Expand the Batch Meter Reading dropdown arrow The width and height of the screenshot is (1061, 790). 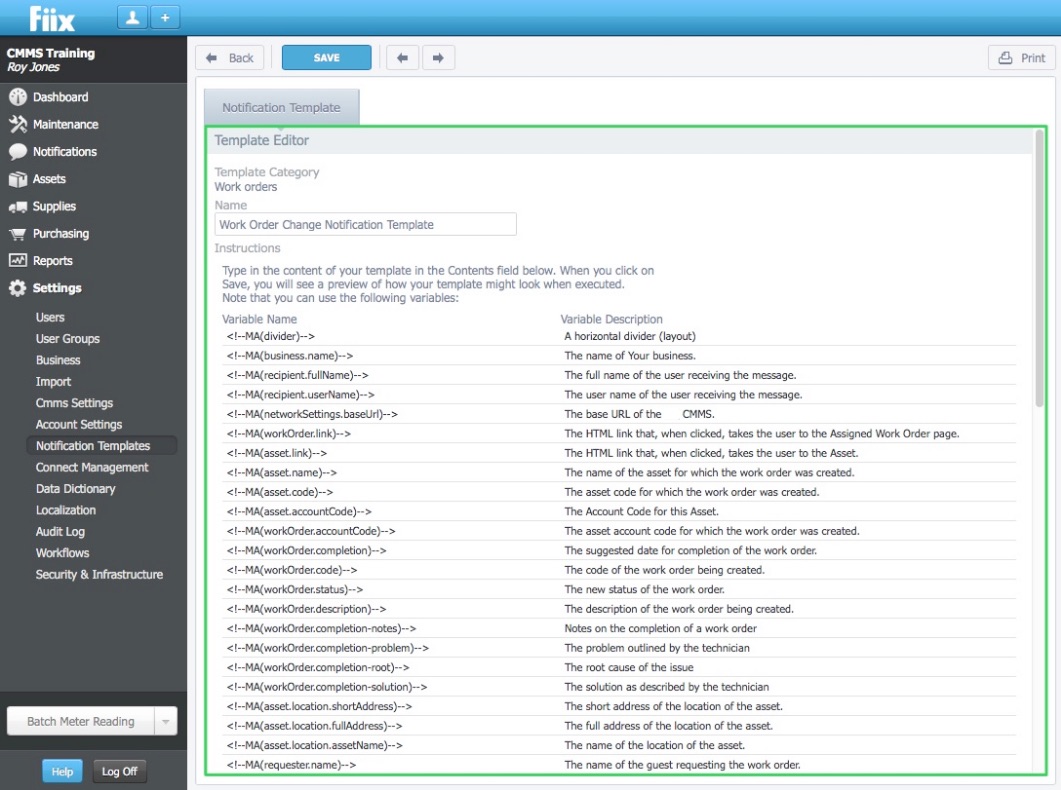(166, 721)
